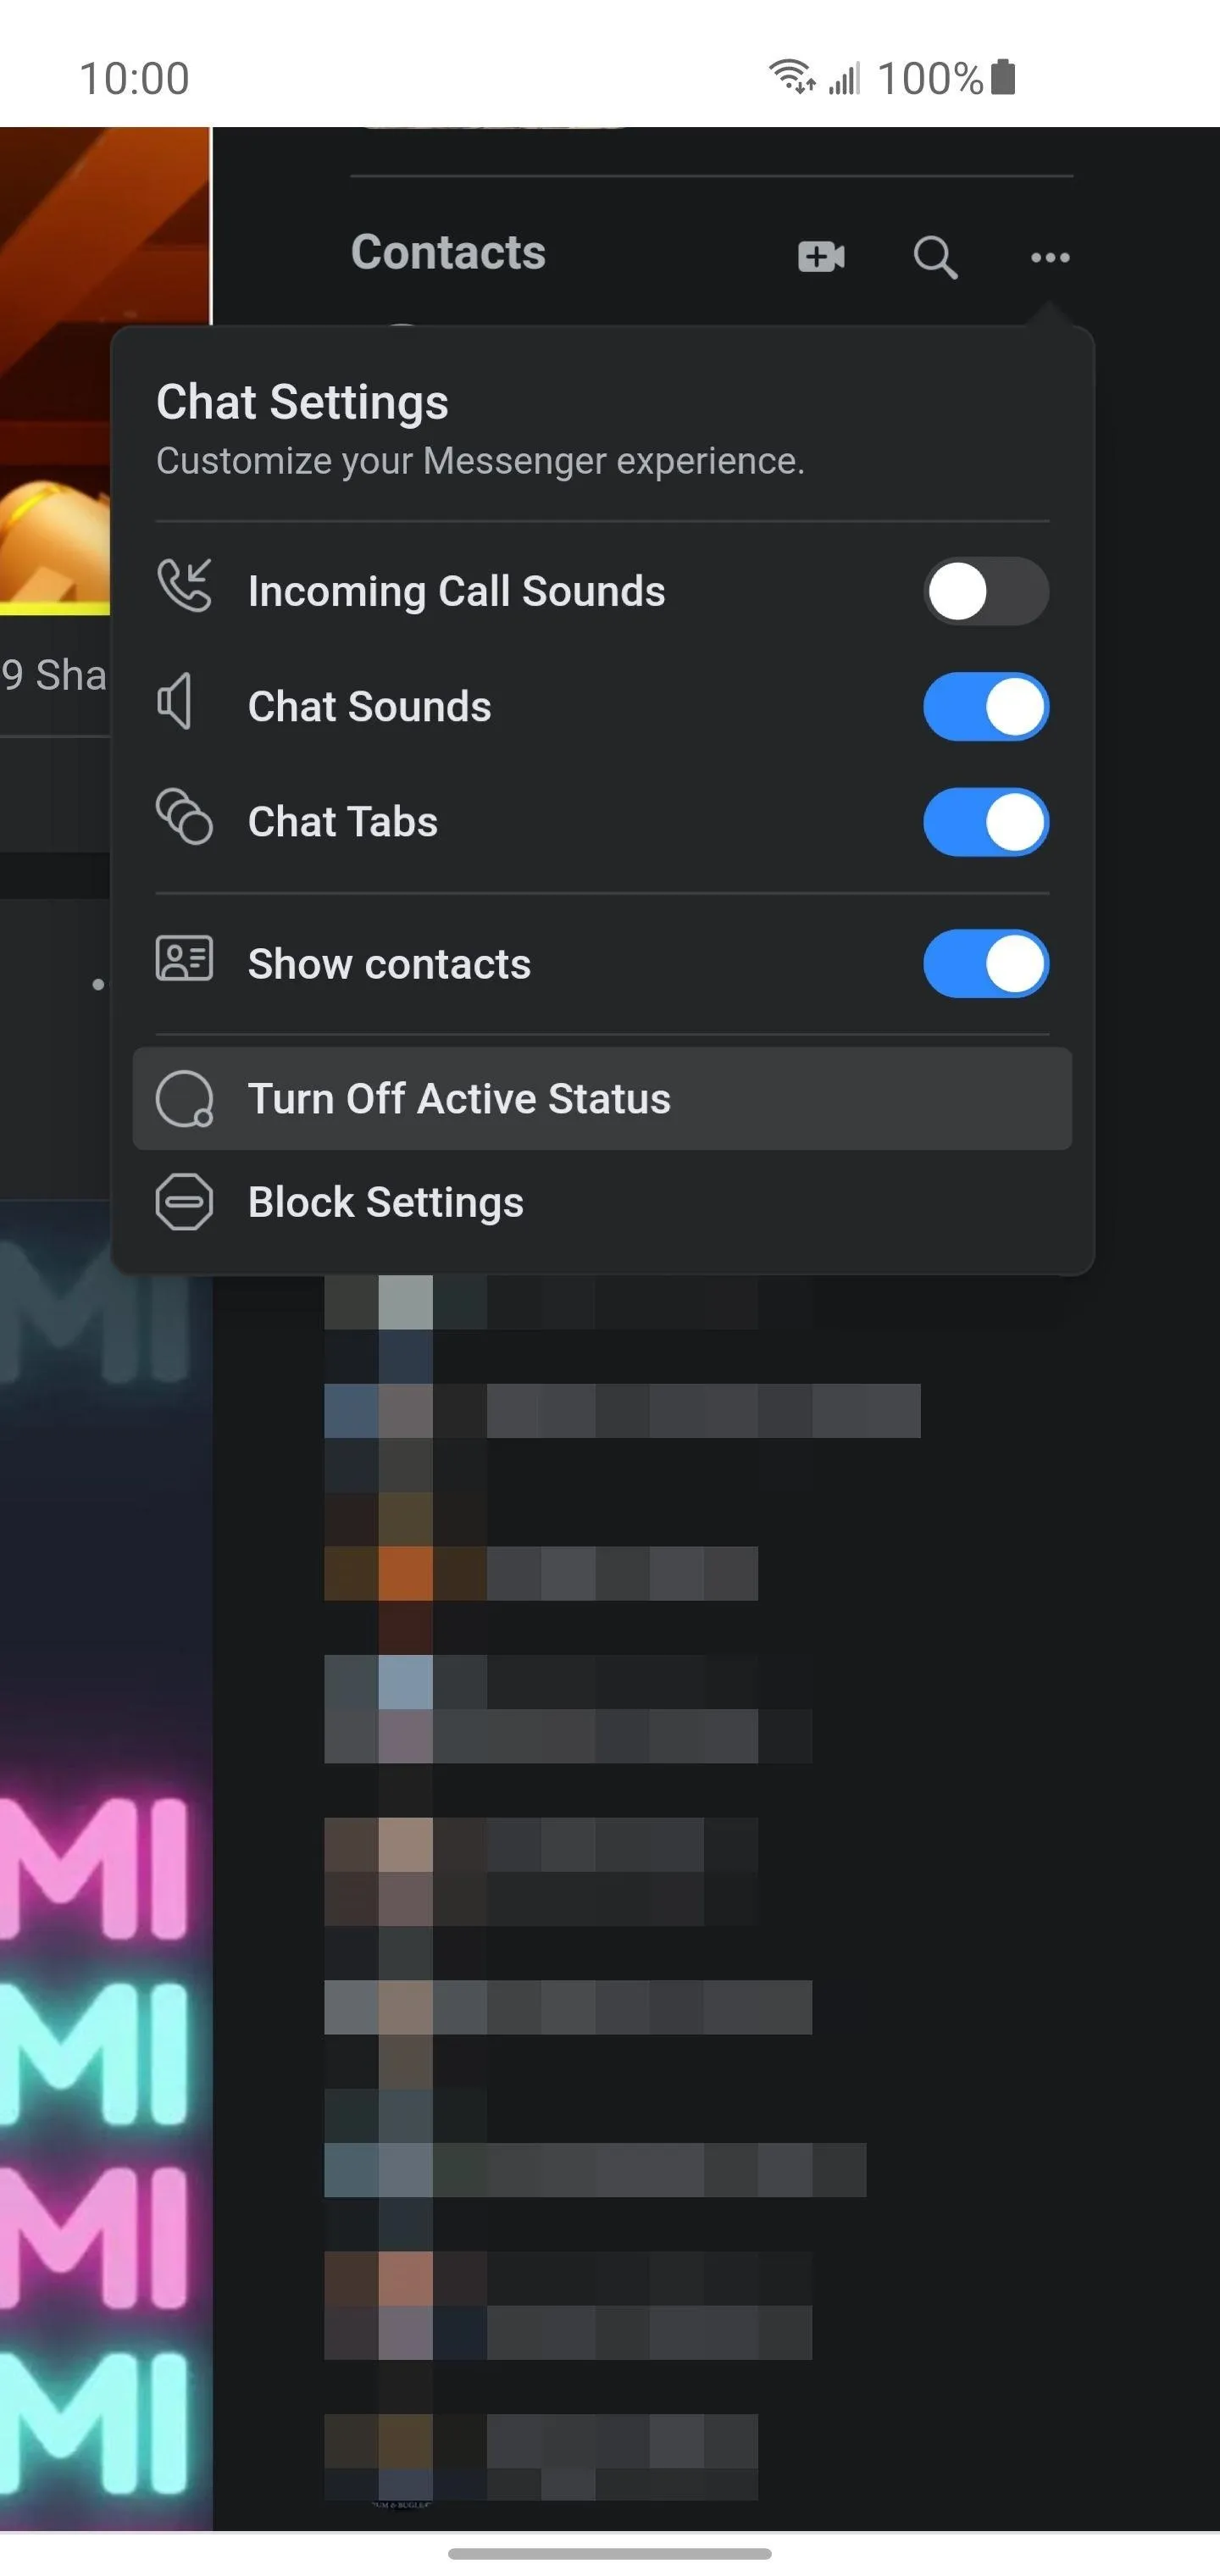
Task: Disable the Chat Sounds switch
Action: (x=986, y=707)
